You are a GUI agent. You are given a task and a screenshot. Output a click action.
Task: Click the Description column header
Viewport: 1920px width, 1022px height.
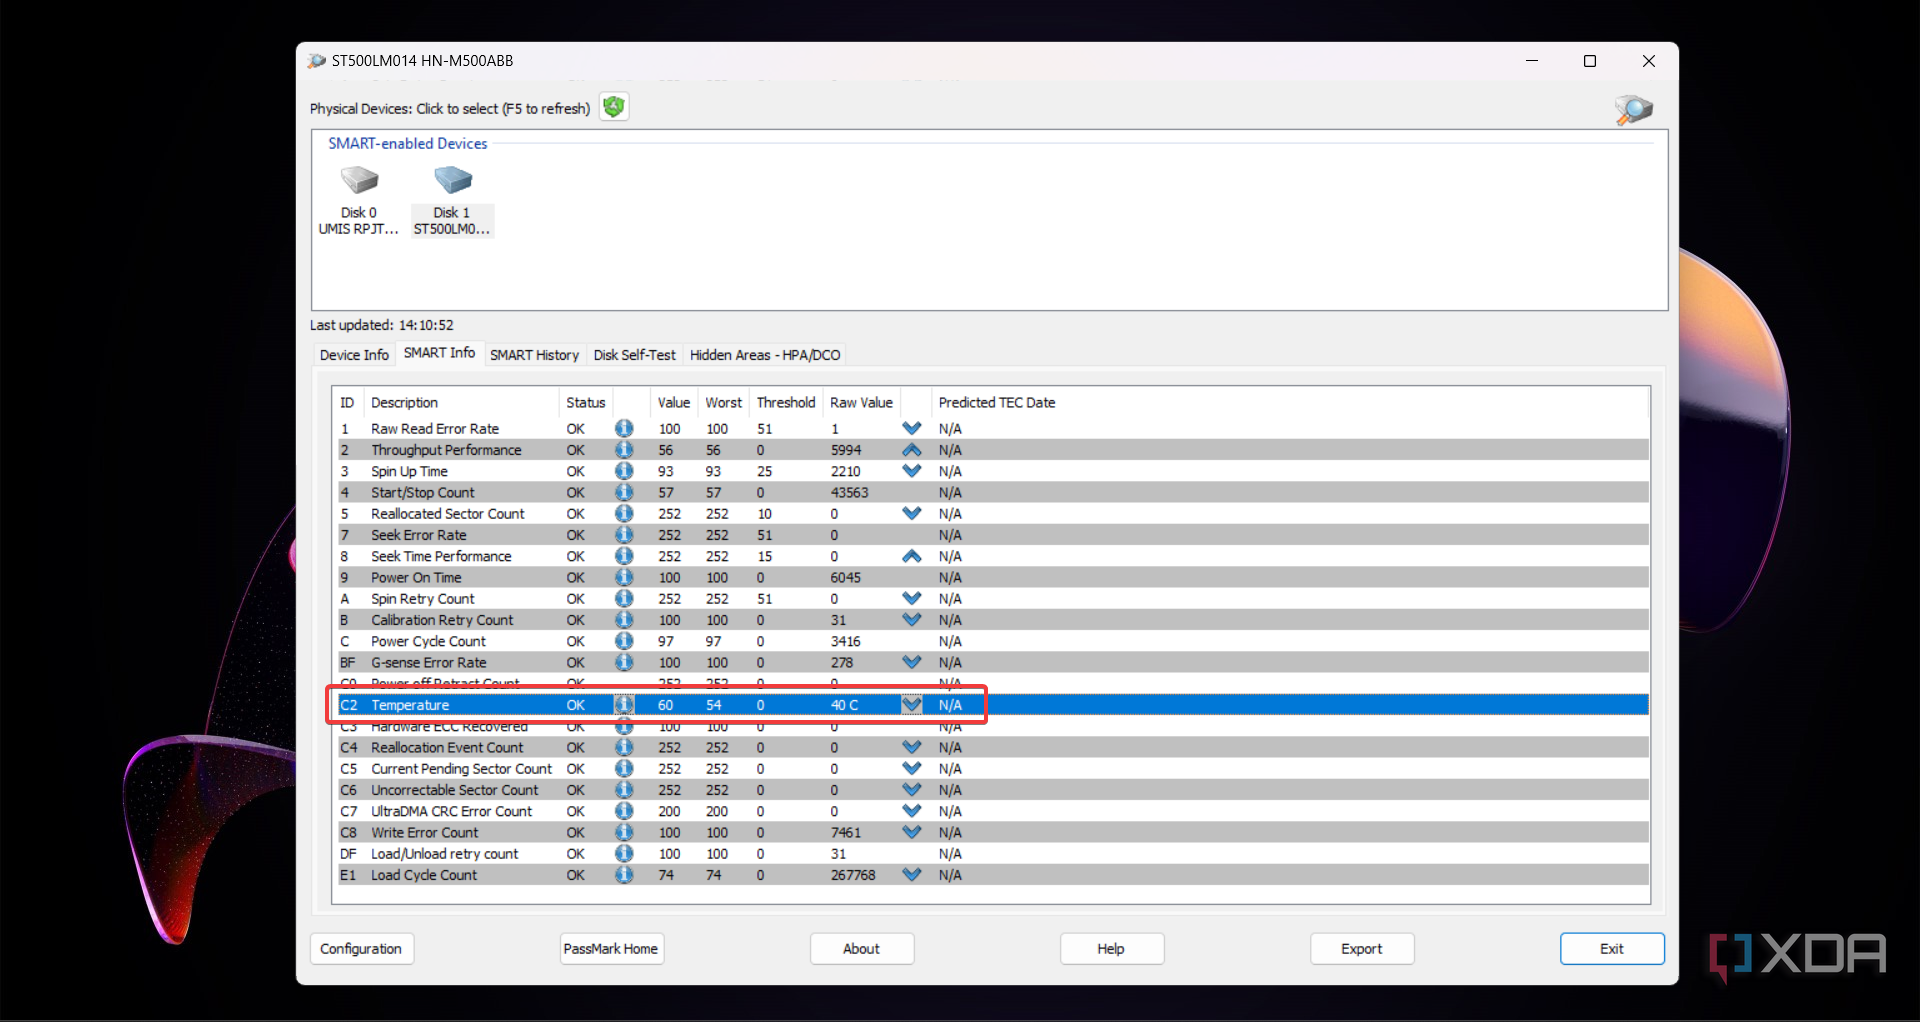click(x=461, y=402)
